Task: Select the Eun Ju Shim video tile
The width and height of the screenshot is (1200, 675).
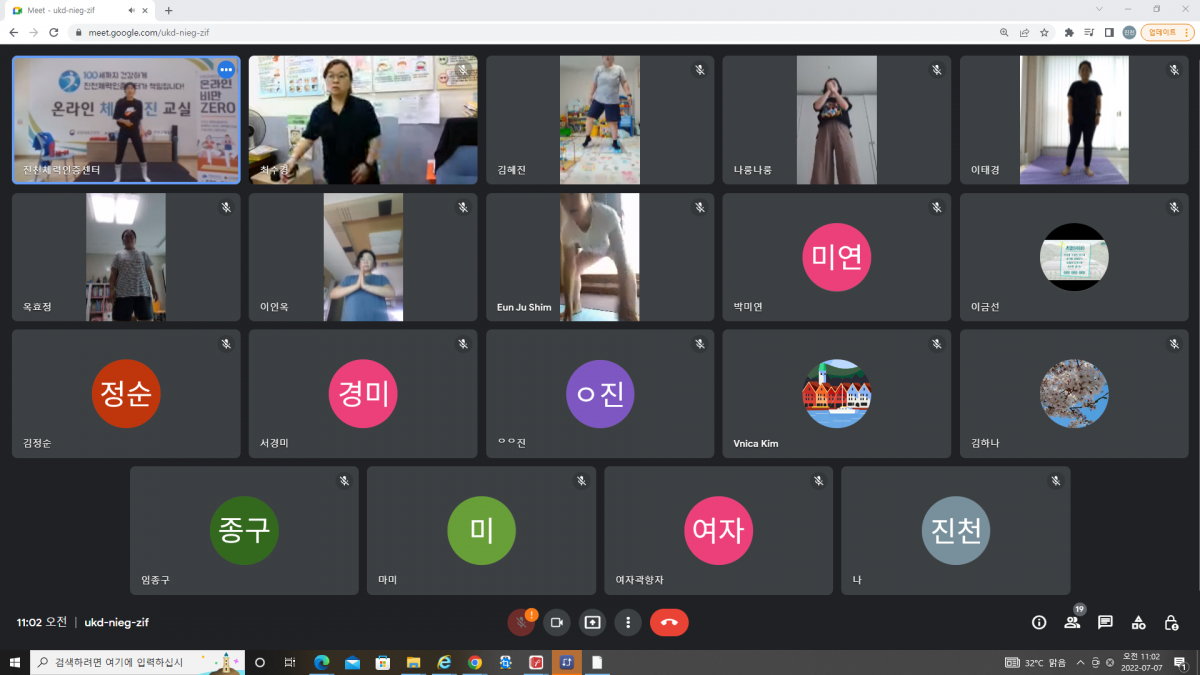Action: (600, 257)
